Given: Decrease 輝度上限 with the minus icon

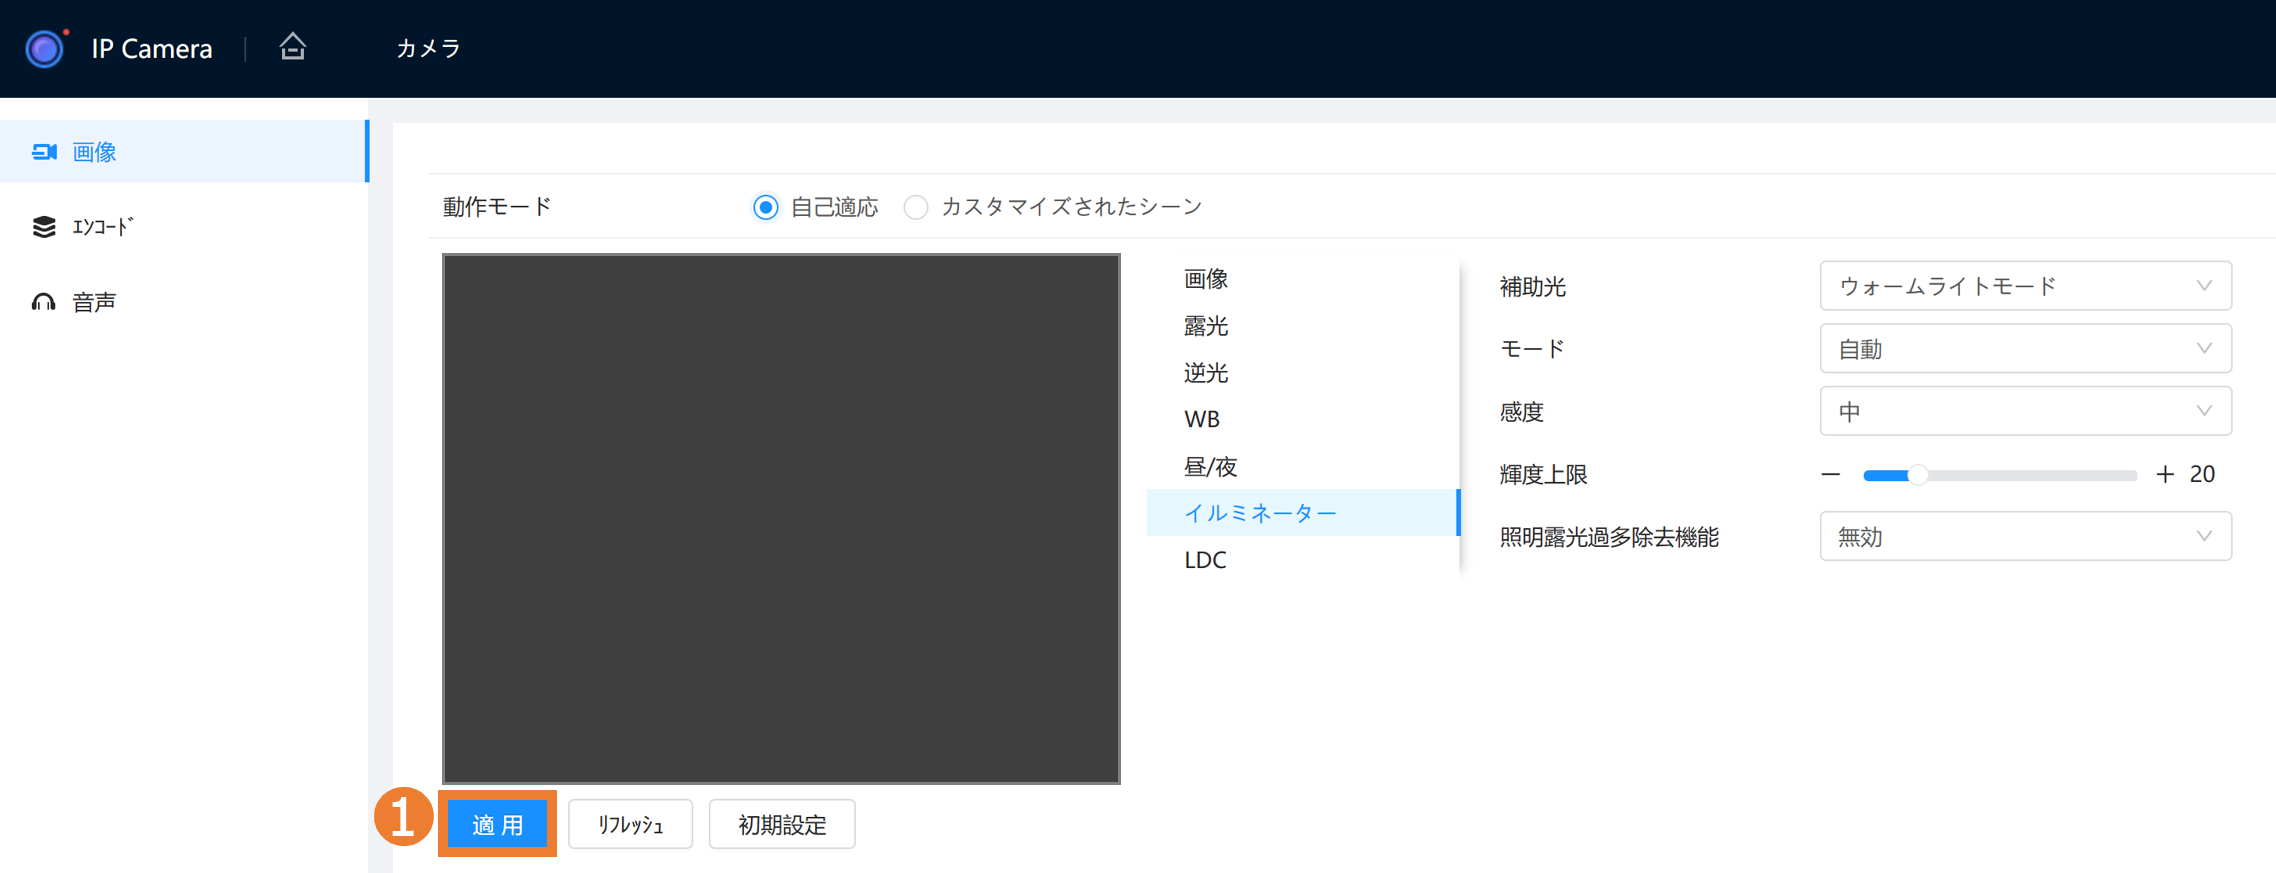Looking at the screenshot, I should click(x=1830, y=475).
